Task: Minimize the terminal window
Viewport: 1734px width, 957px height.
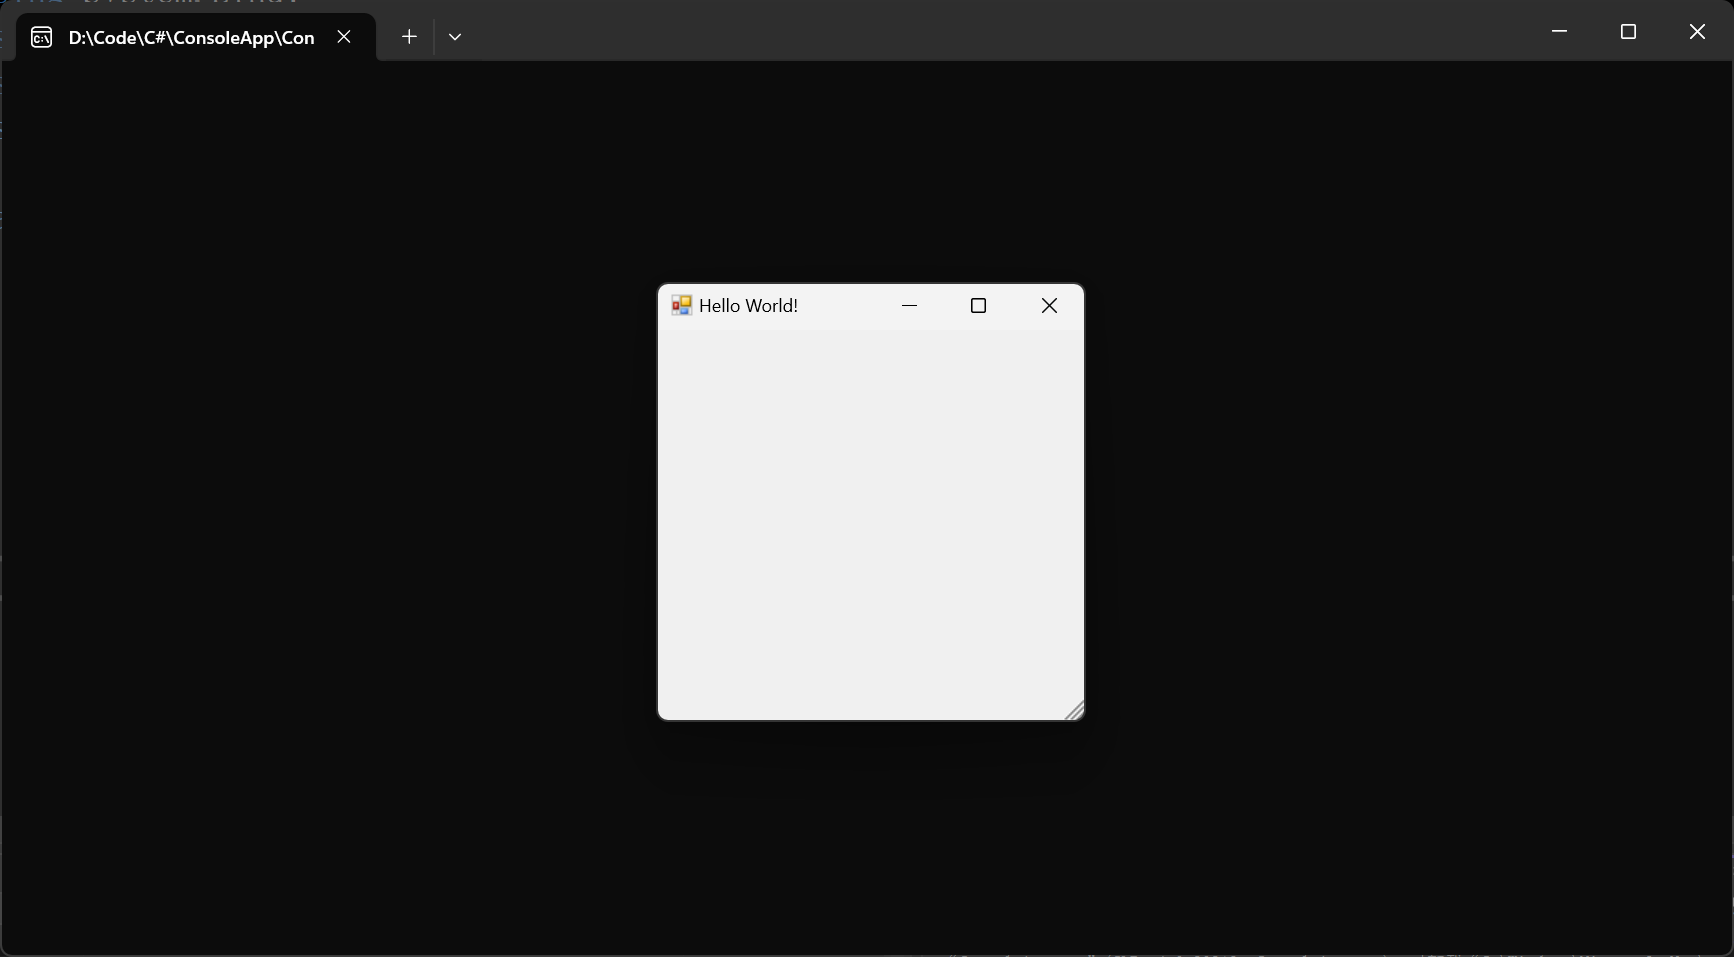Action: (x=1559, y=31)
